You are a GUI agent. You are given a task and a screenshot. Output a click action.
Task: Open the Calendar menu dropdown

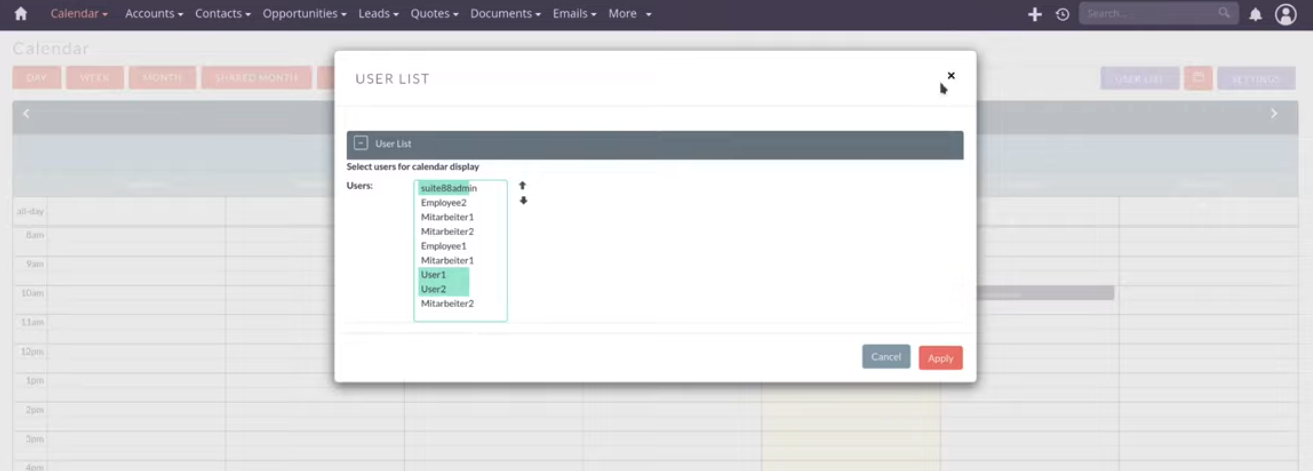(x=79, y=14)
